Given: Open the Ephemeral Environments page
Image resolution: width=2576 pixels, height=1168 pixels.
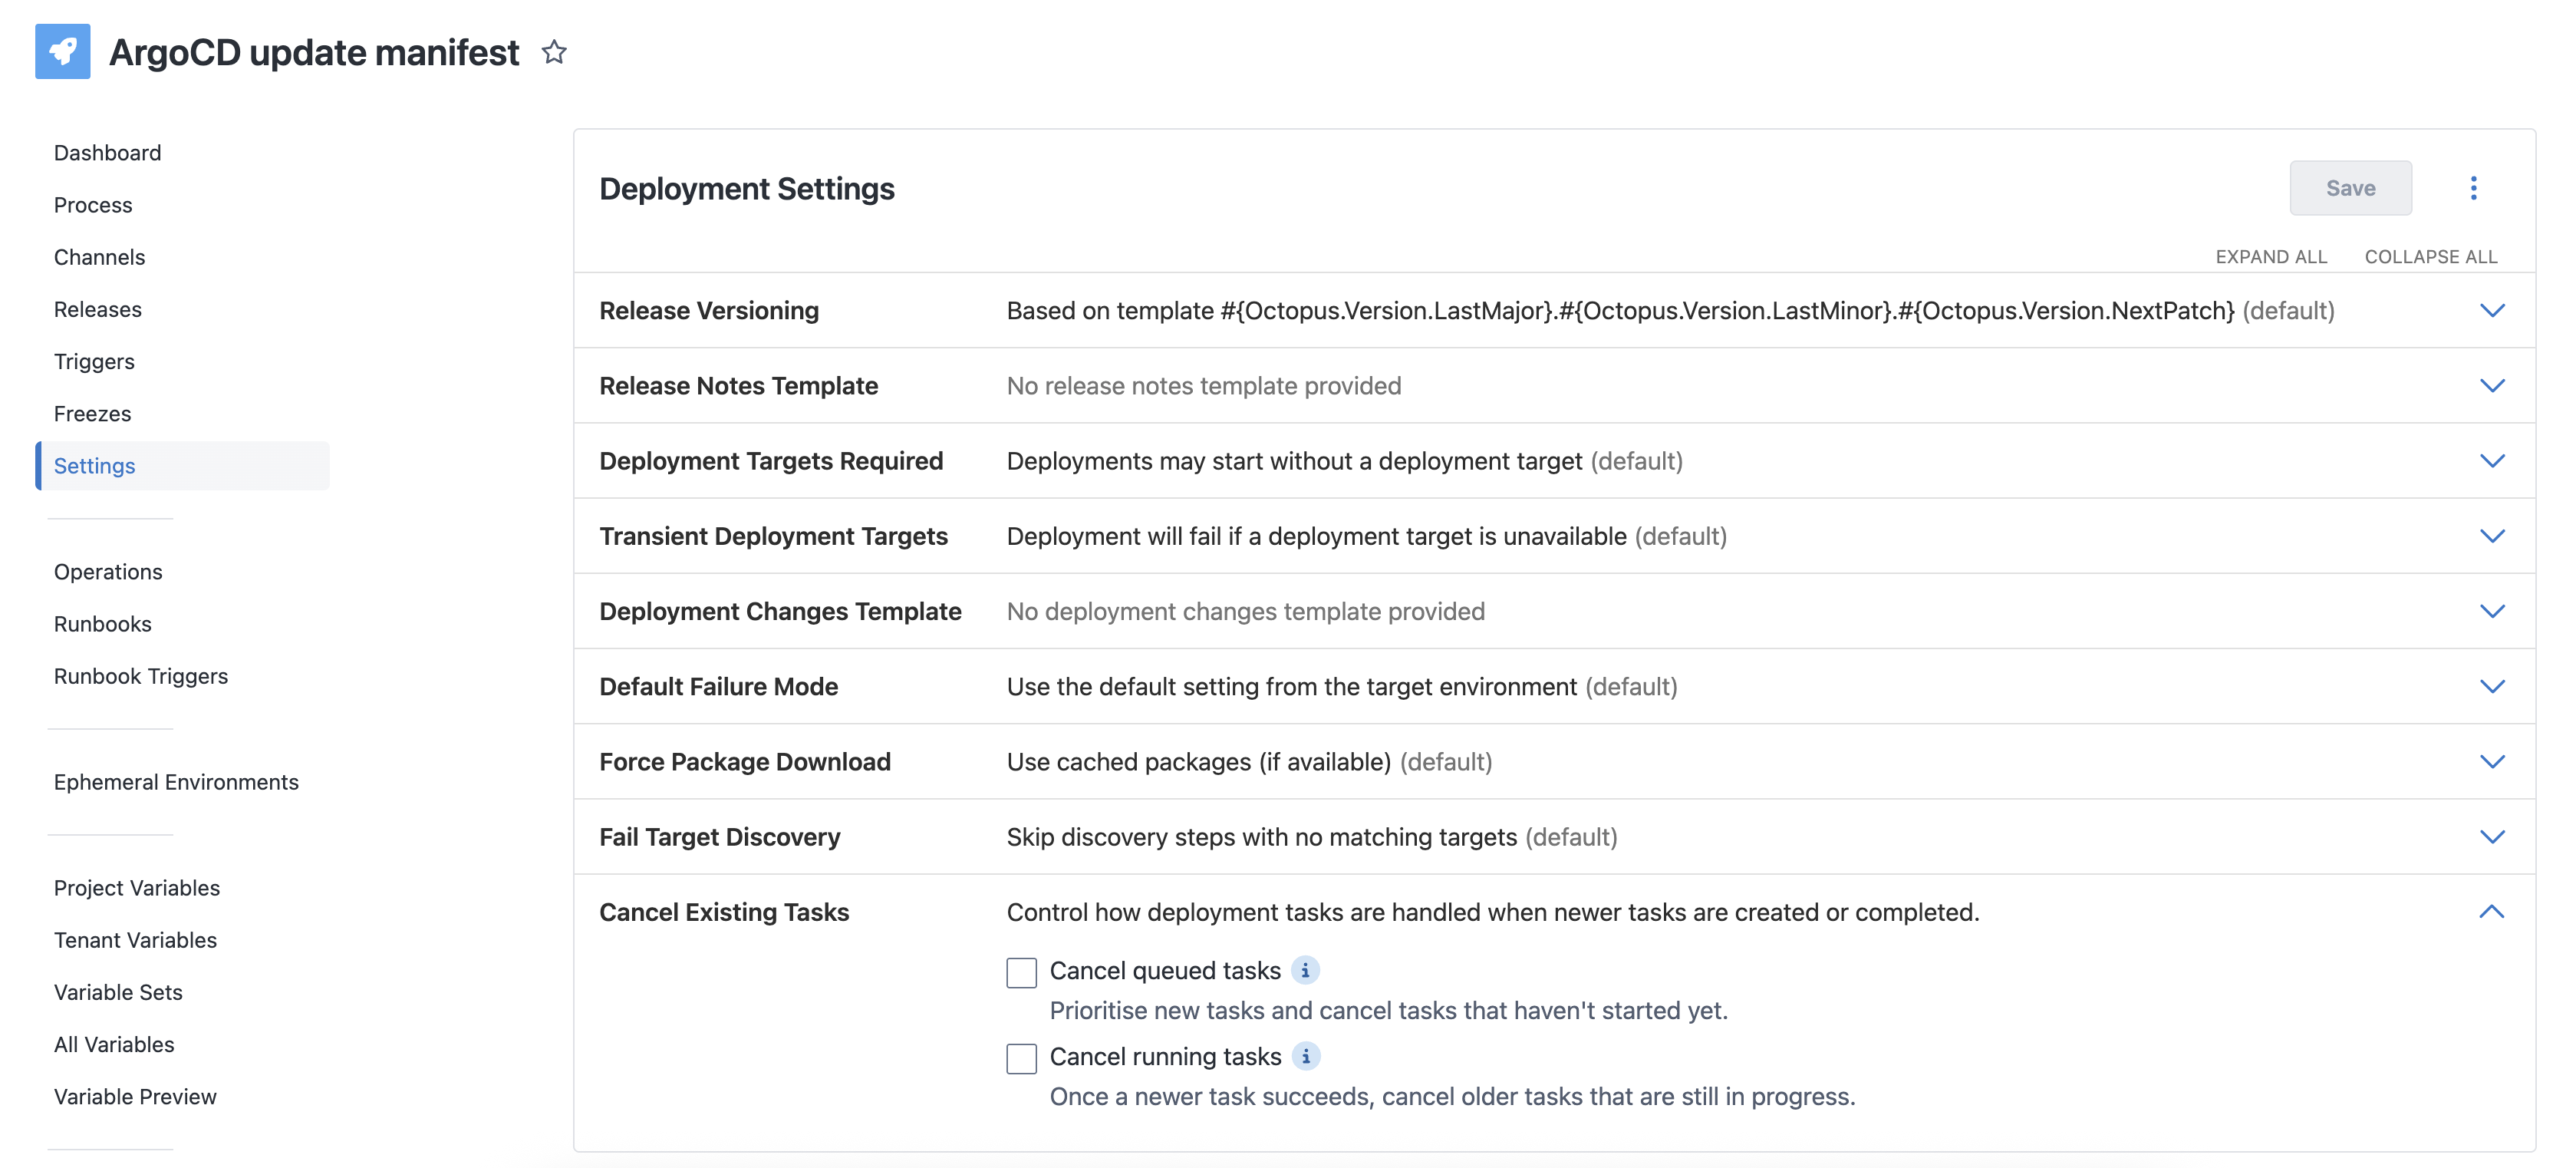Looking at the screenshot, I should [x=176, y=782].
